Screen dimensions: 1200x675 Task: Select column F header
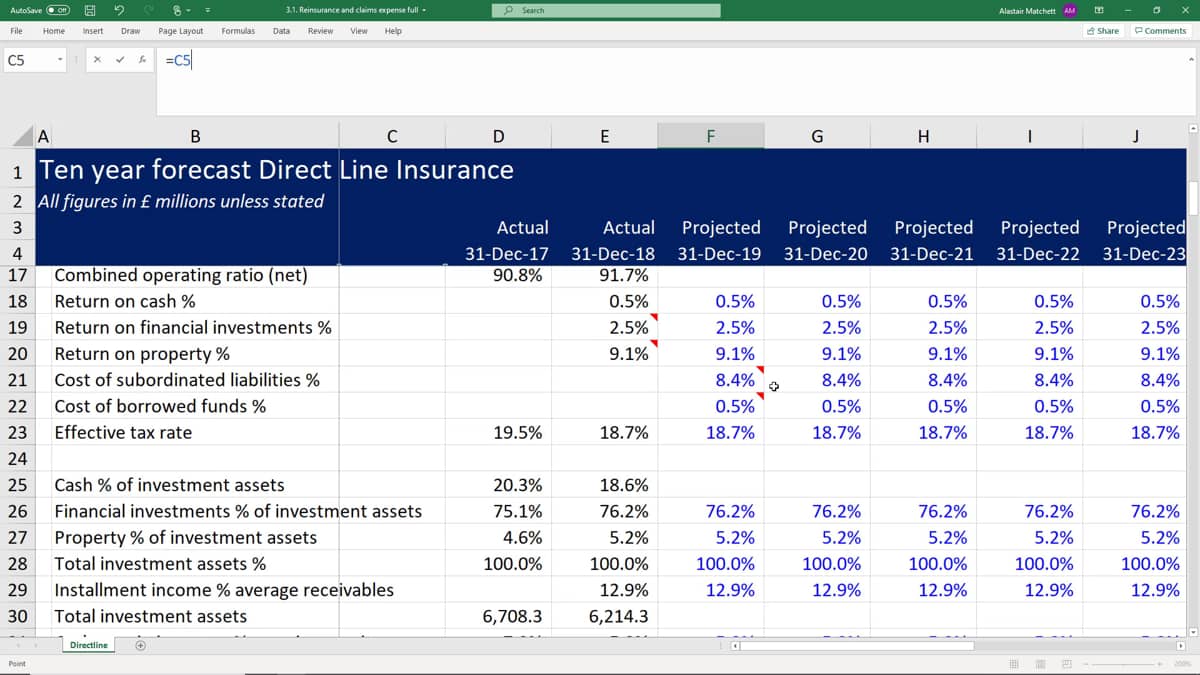click(x=710, y=137)
